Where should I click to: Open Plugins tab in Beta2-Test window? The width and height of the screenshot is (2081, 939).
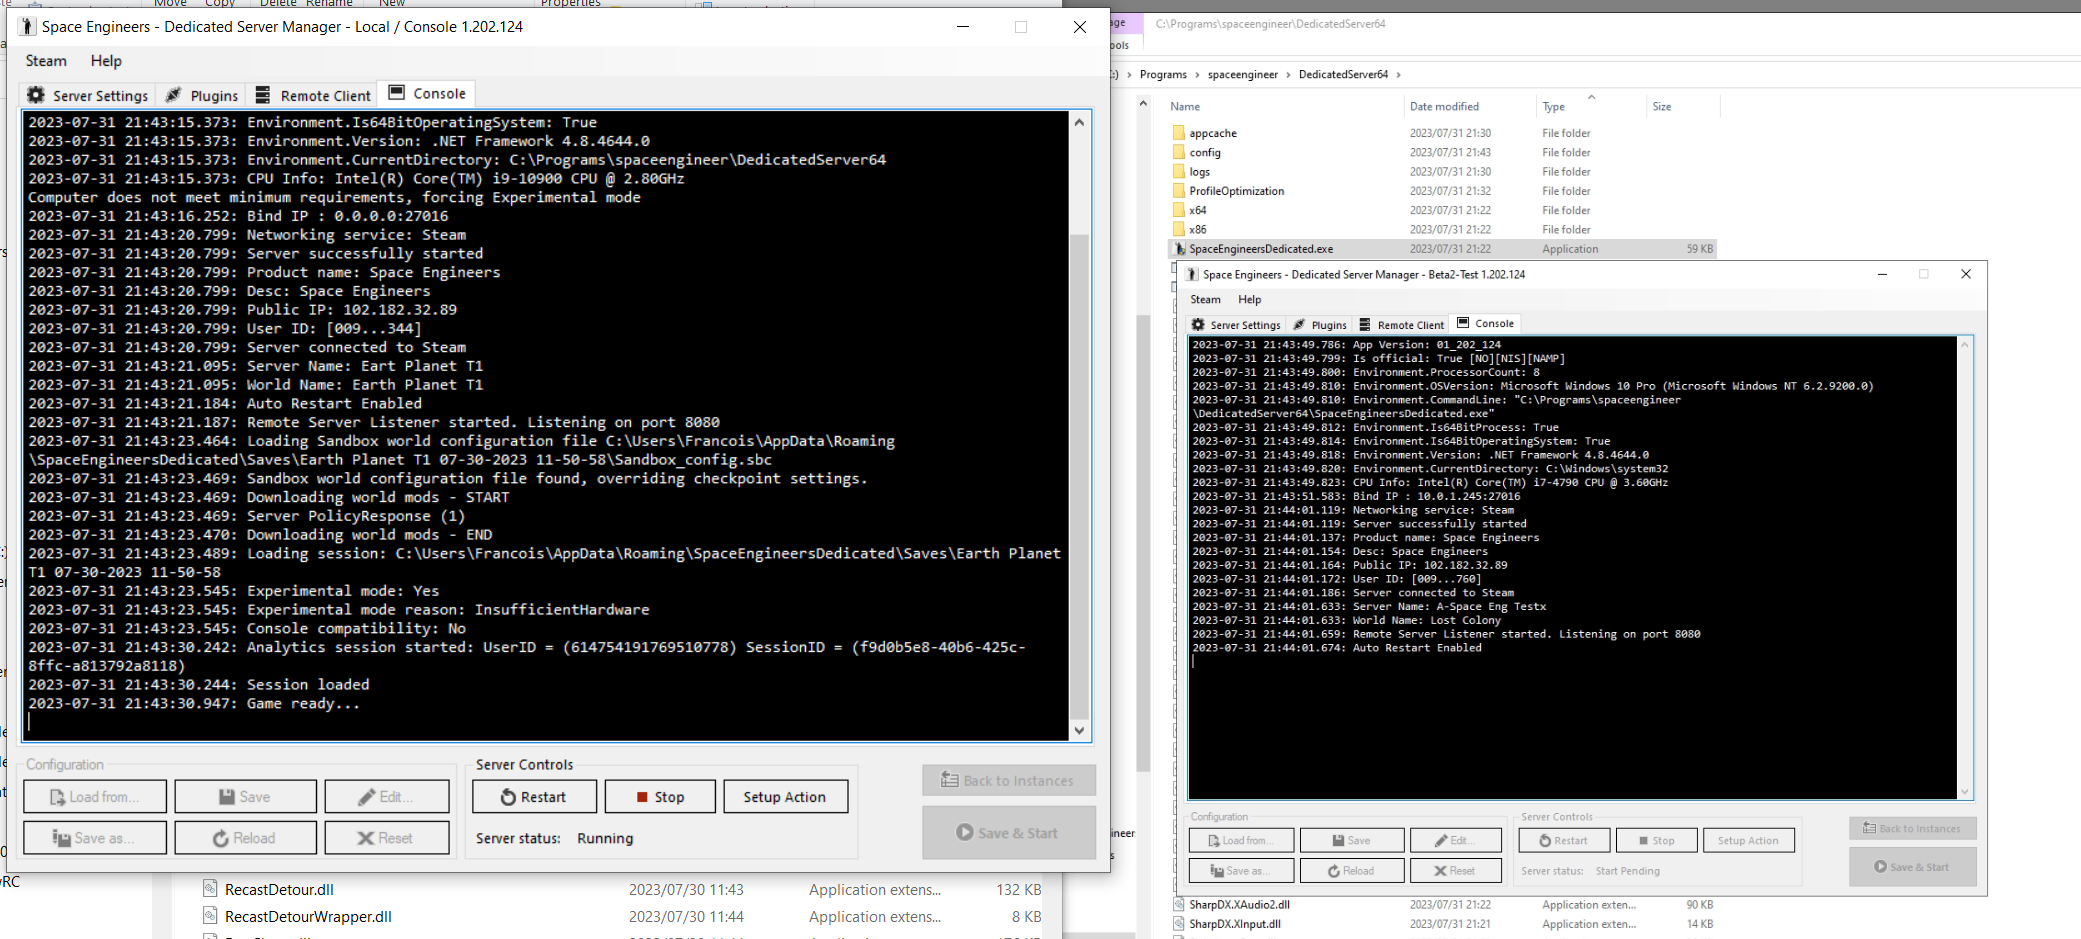click(1319, 325)
